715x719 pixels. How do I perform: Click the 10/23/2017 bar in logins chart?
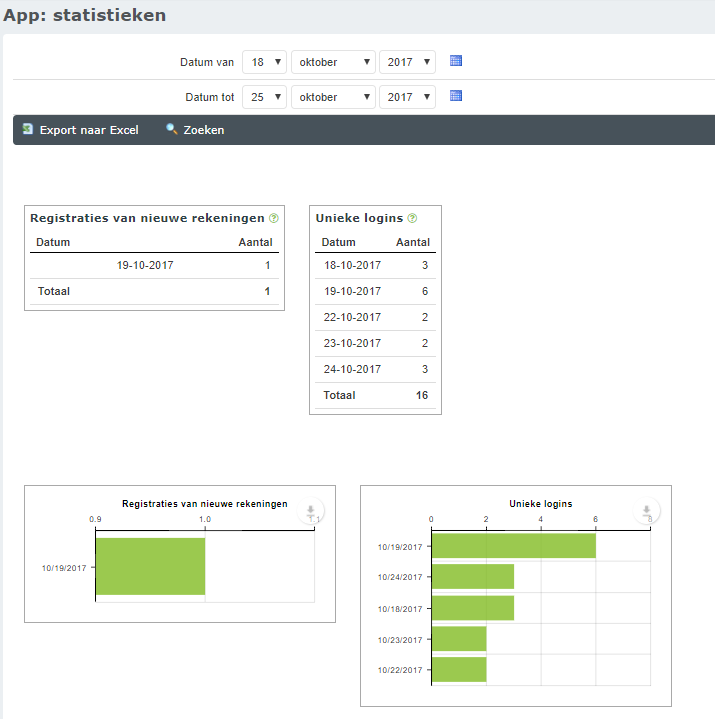[x=459, y=639]
